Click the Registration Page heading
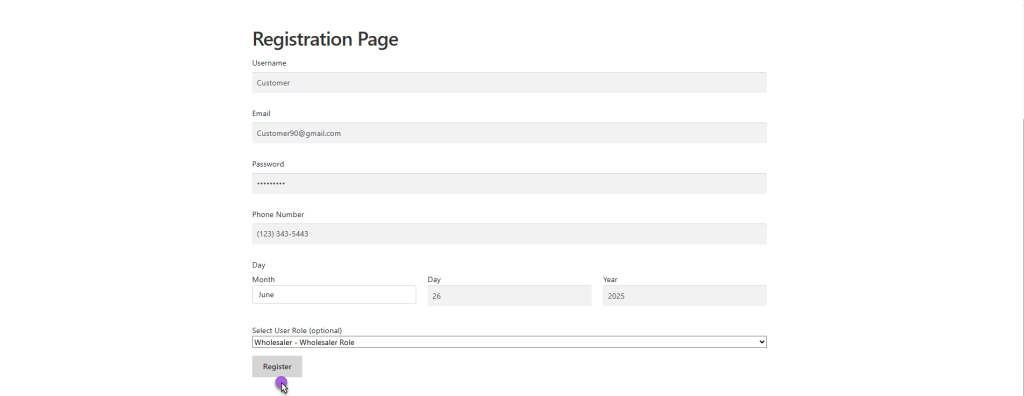The height and width of the screenshot is (396, 1024). [x=325, y=39]
